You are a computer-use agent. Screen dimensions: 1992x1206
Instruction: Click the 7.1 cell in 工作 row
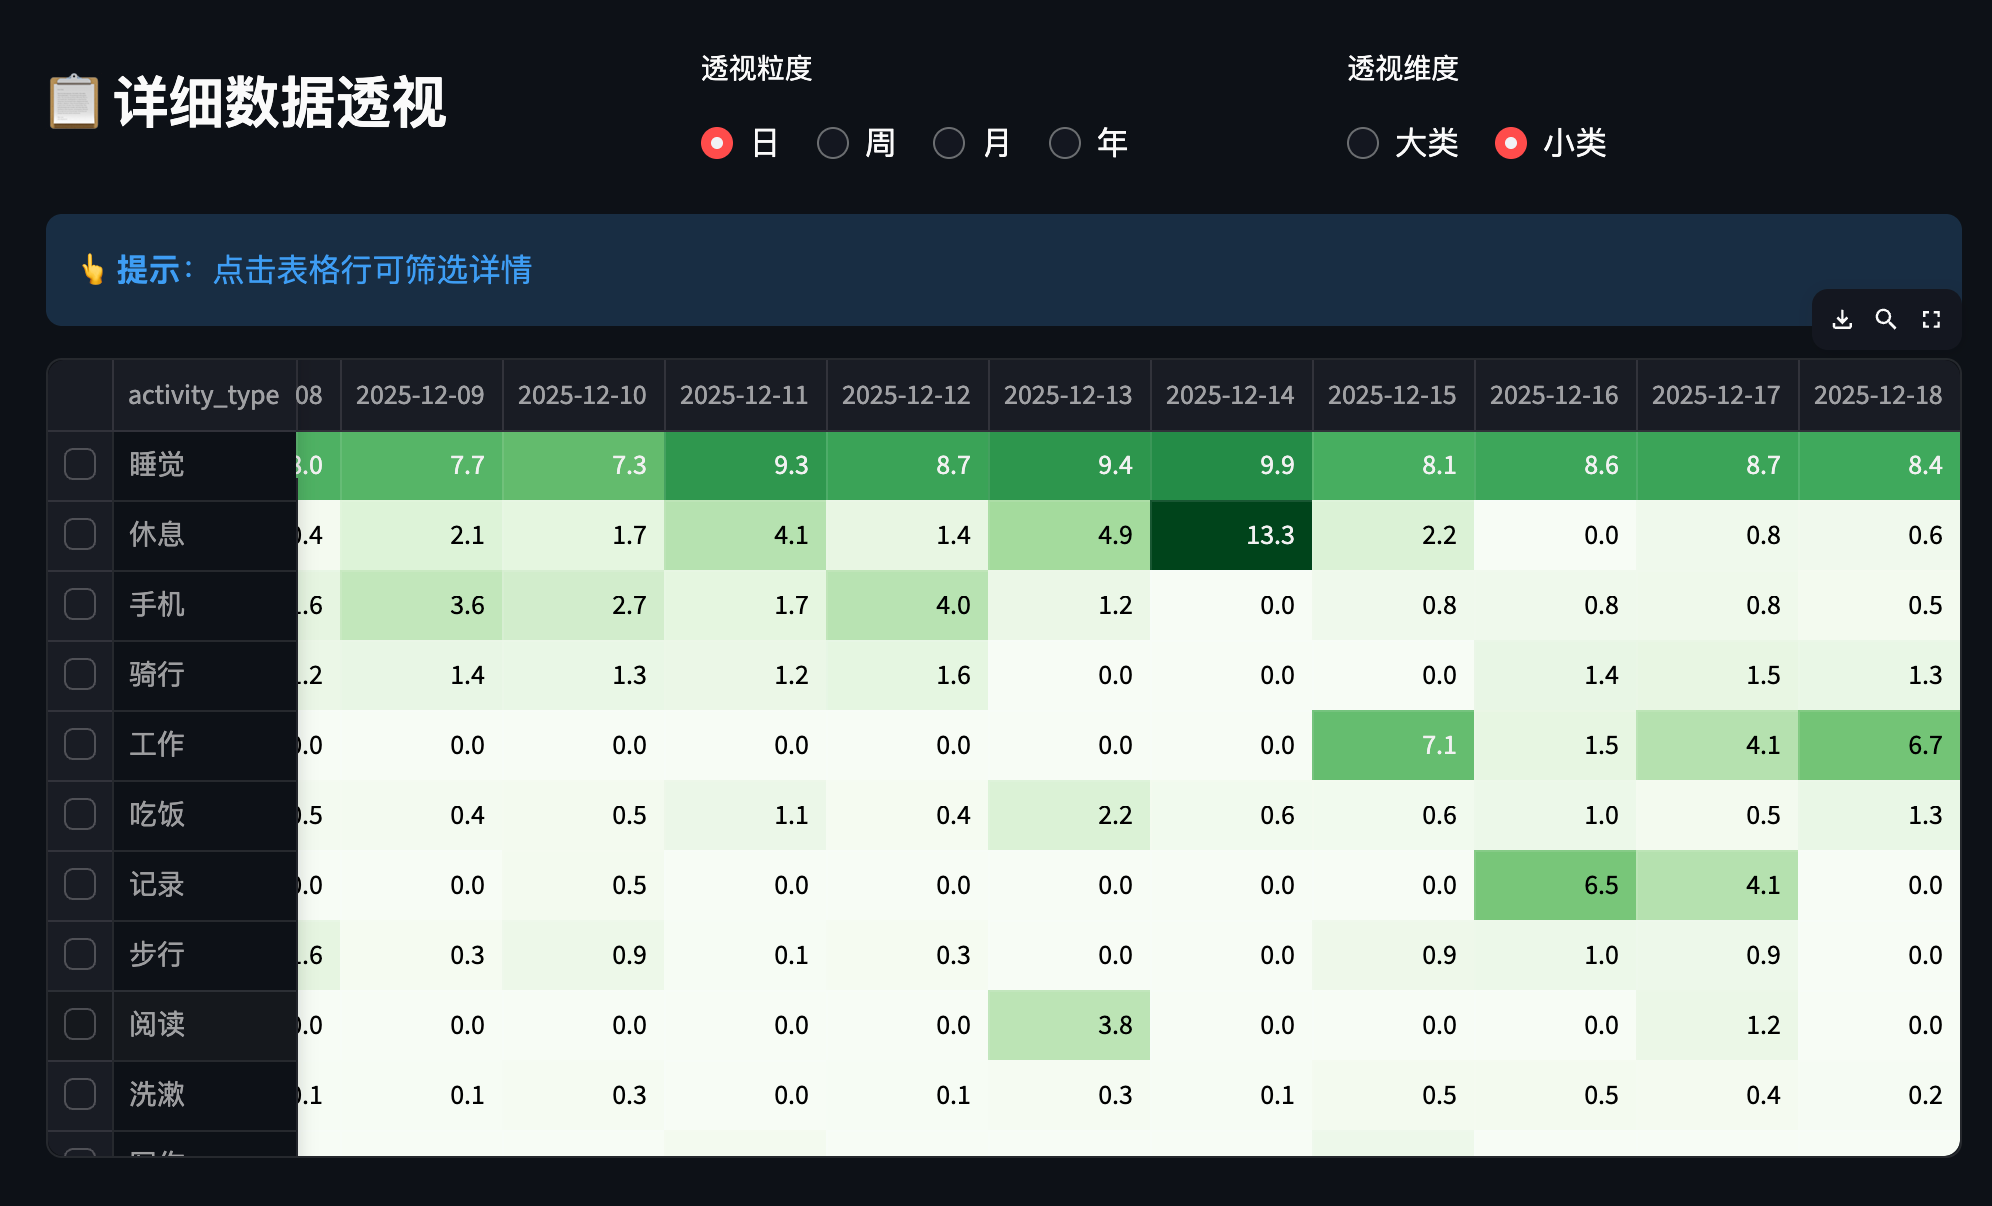[1392, 745]
